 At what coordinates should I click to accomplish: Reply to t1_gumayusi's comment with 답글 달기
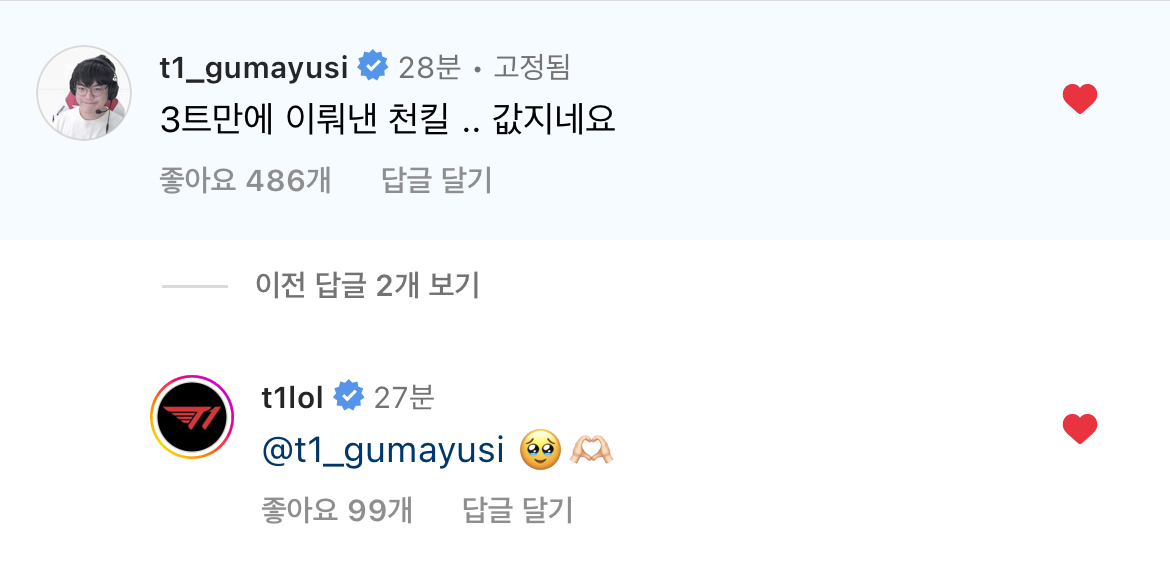(437, 180)
